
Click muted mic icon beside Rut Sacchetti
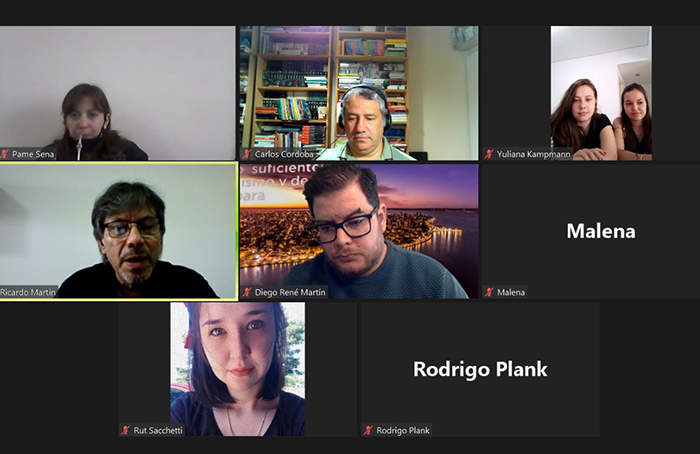pyautogui.click(x=126, y=430)
